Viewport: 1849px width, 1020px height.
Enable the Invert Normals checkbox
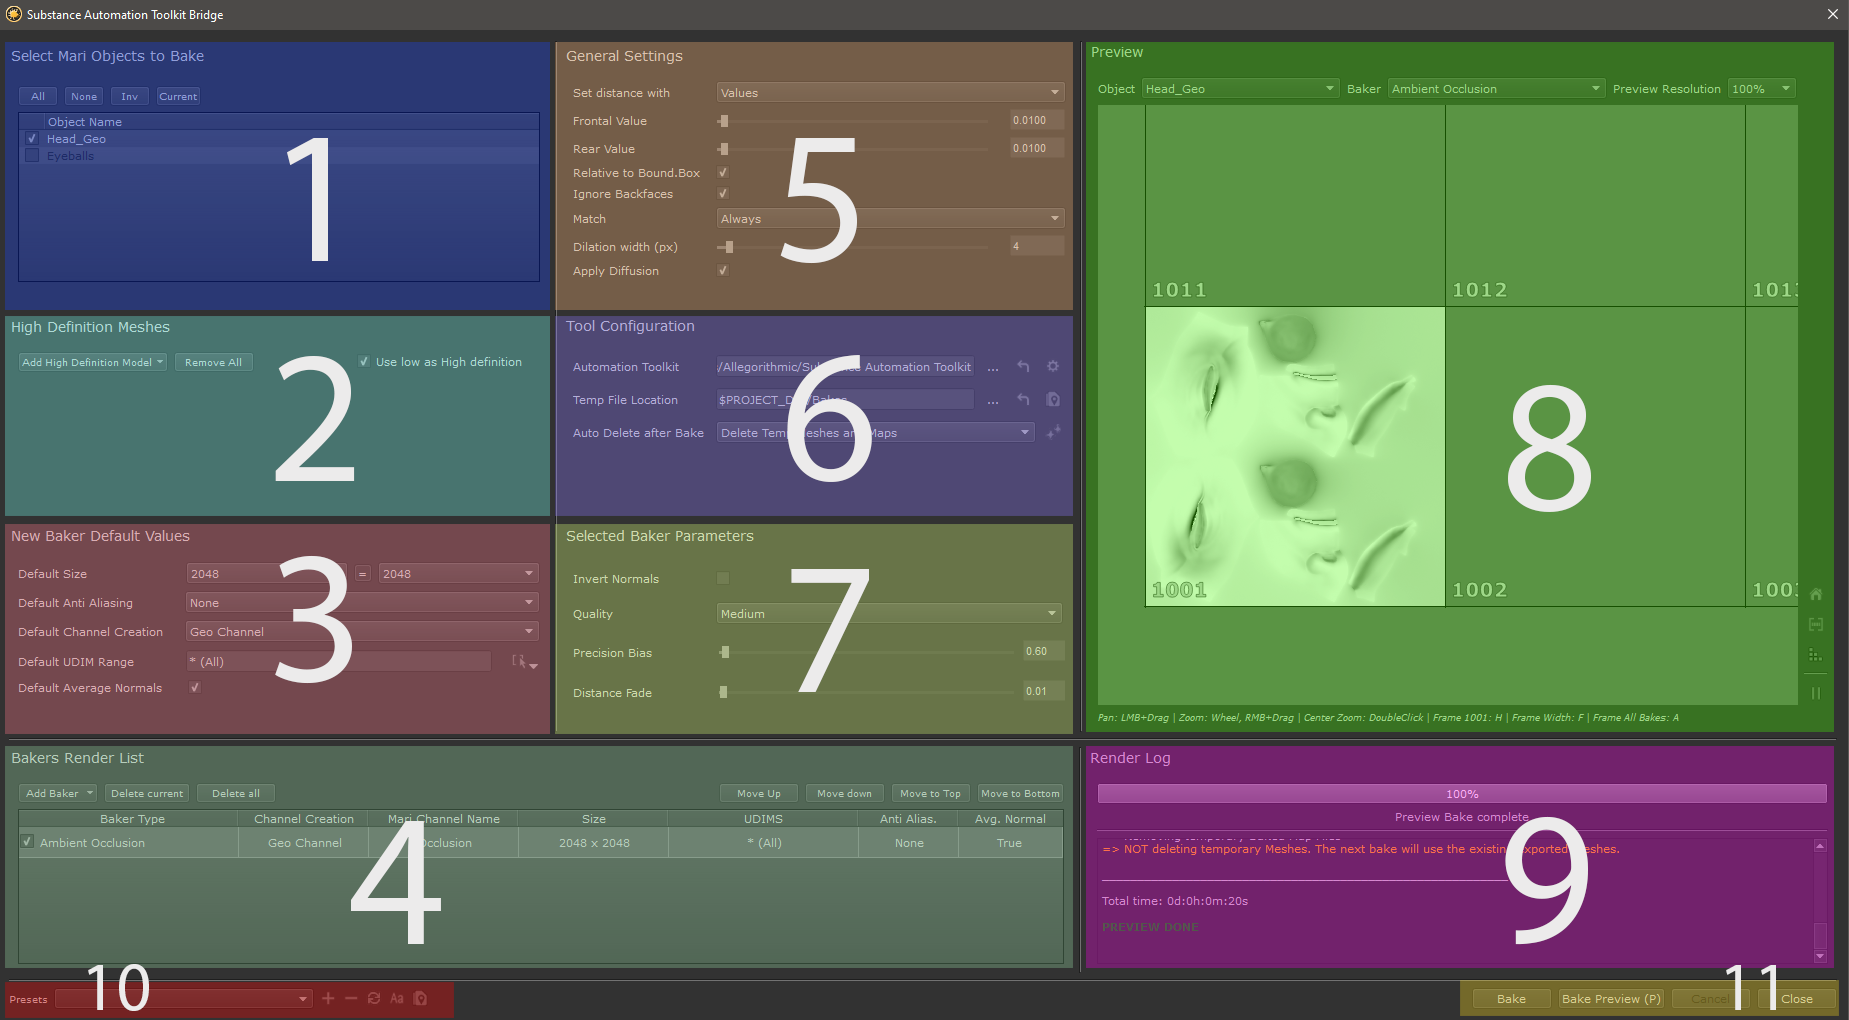click(x=723, y=578)
